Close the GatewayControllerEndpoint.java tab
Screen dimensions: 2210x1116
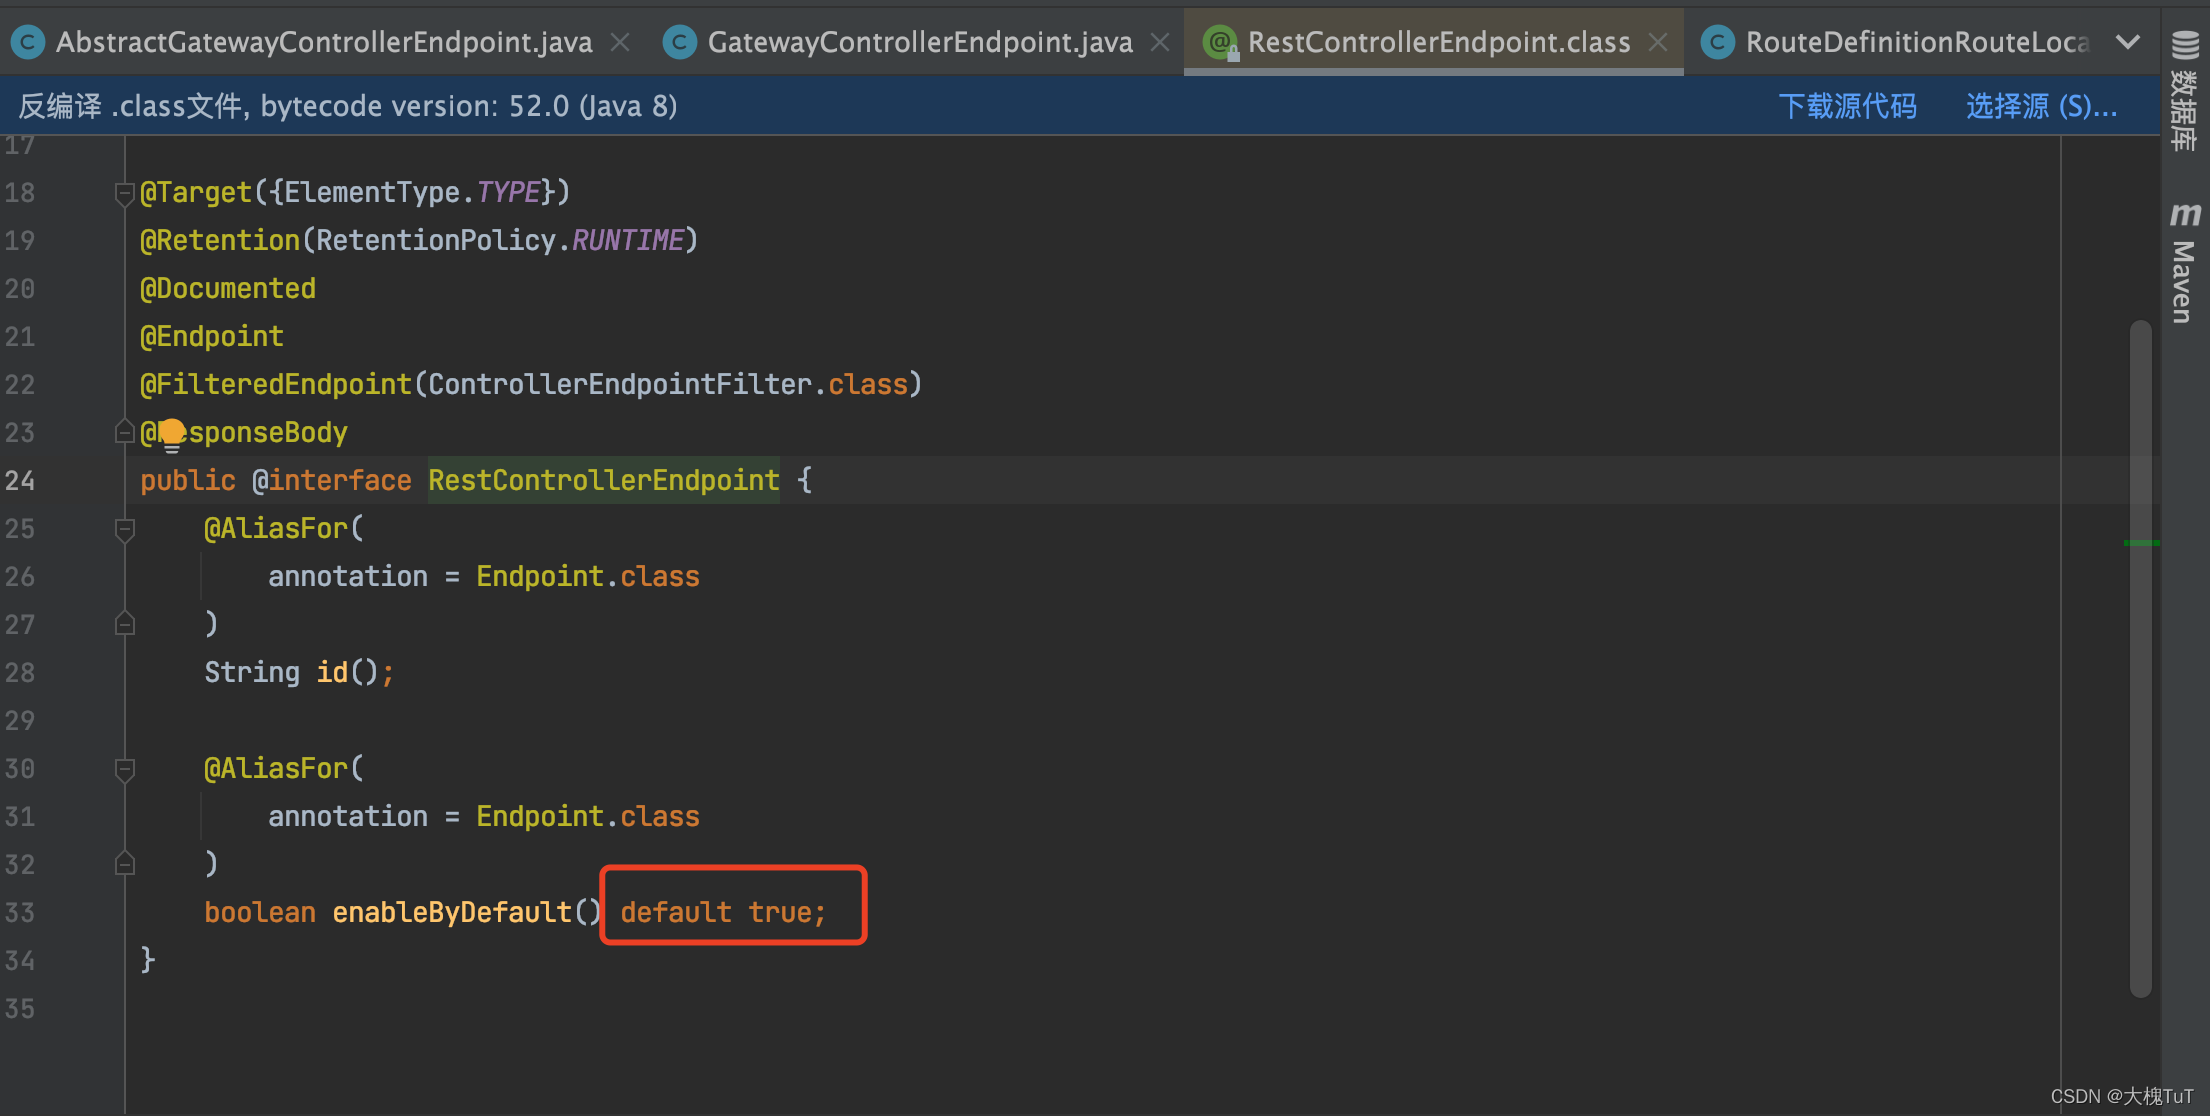click(x=1160, y=42)
